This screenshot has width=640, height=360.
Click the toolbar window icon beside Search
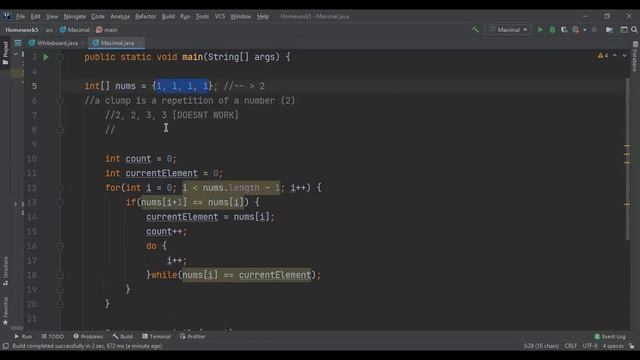(x=624, y=30)
